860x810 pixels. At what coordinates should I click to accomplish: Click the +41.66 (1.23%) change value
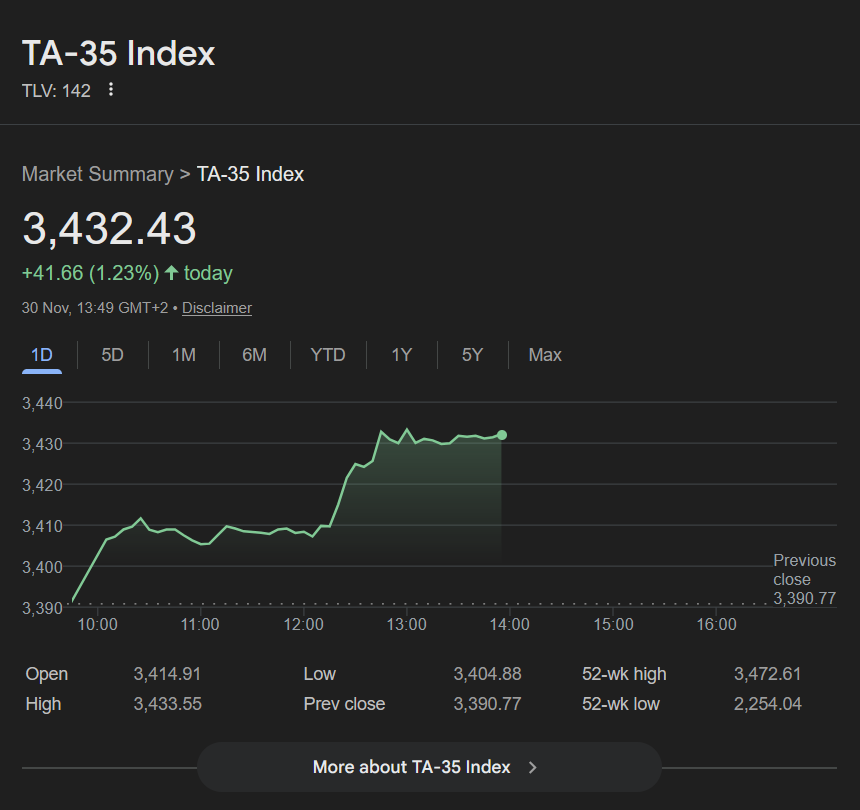tap(90, 273)
